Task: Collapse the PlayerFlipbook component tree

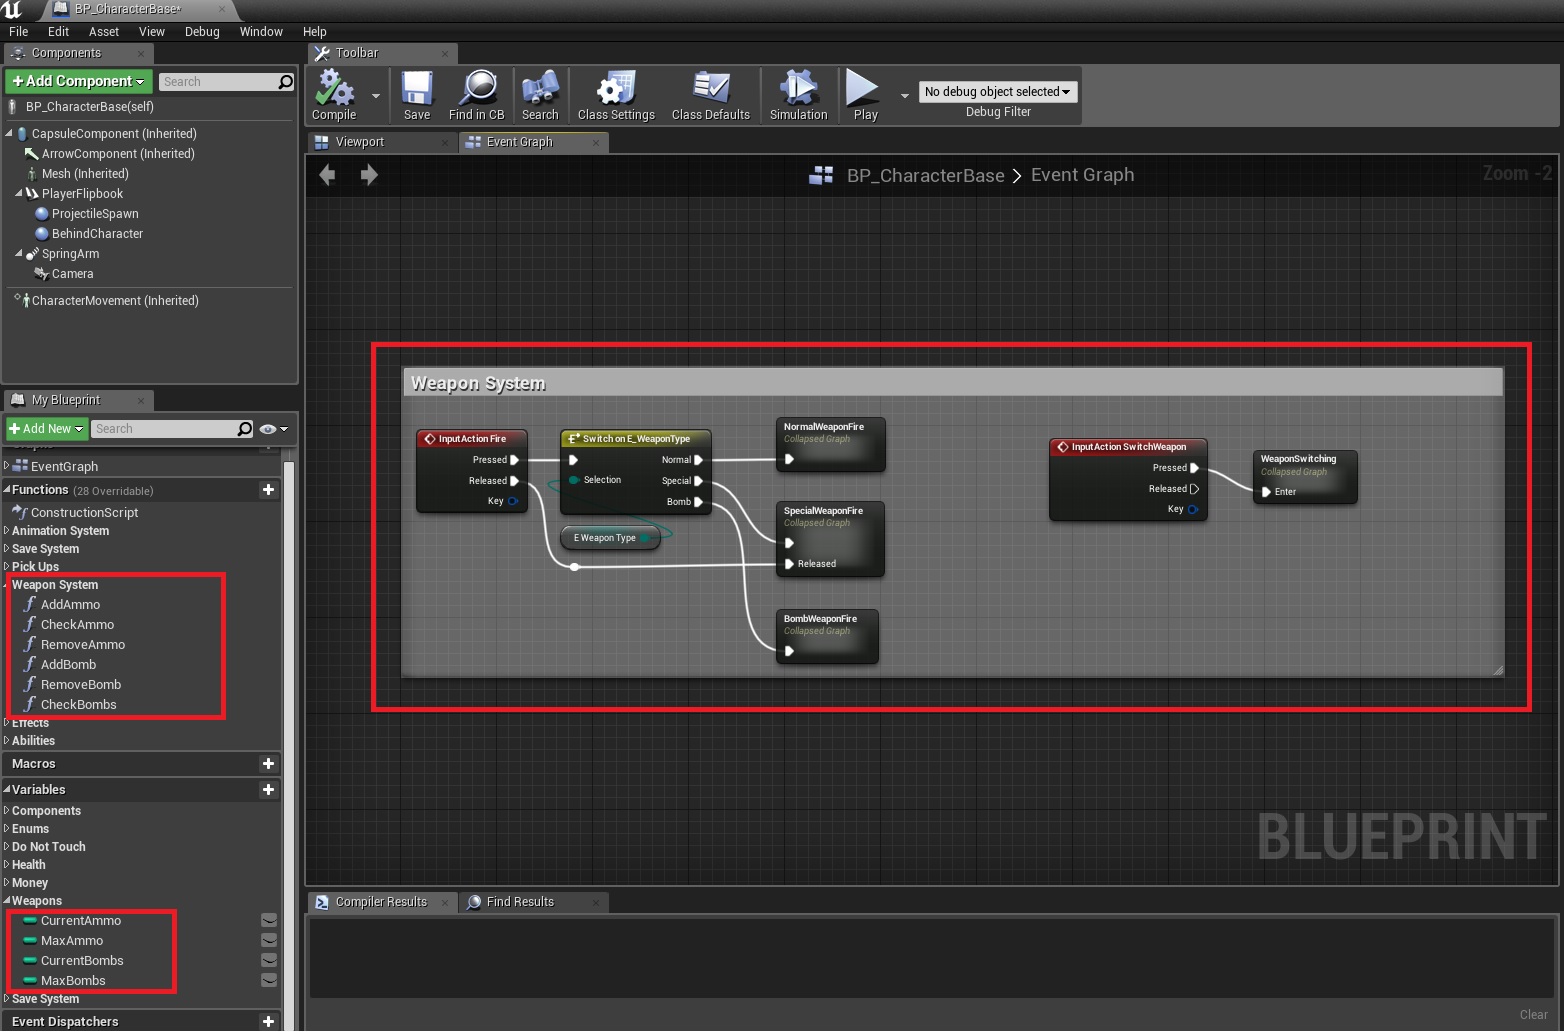Action: 19,194
